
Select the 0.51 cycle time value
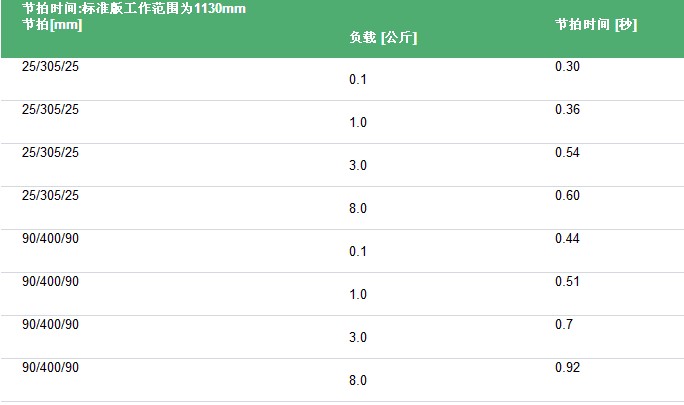(567, 281)
